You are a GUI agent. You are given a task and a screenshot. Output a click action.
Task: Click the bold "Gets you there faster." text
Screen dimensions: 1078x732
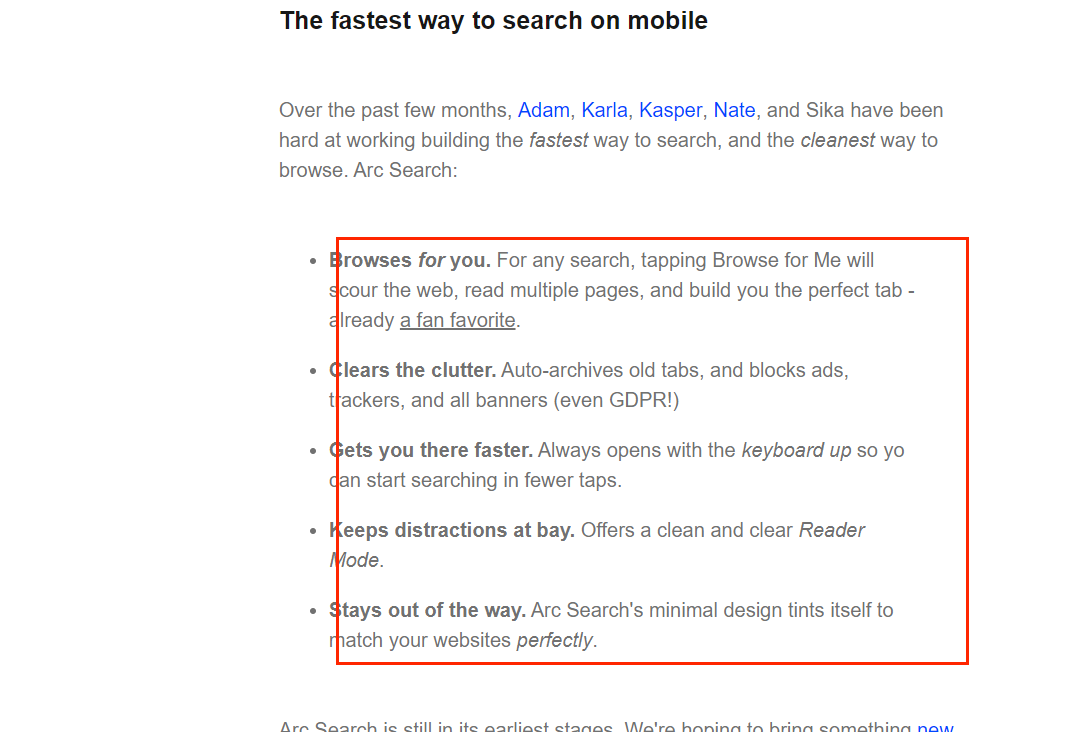pyautogui.click(x=431, y=450)
